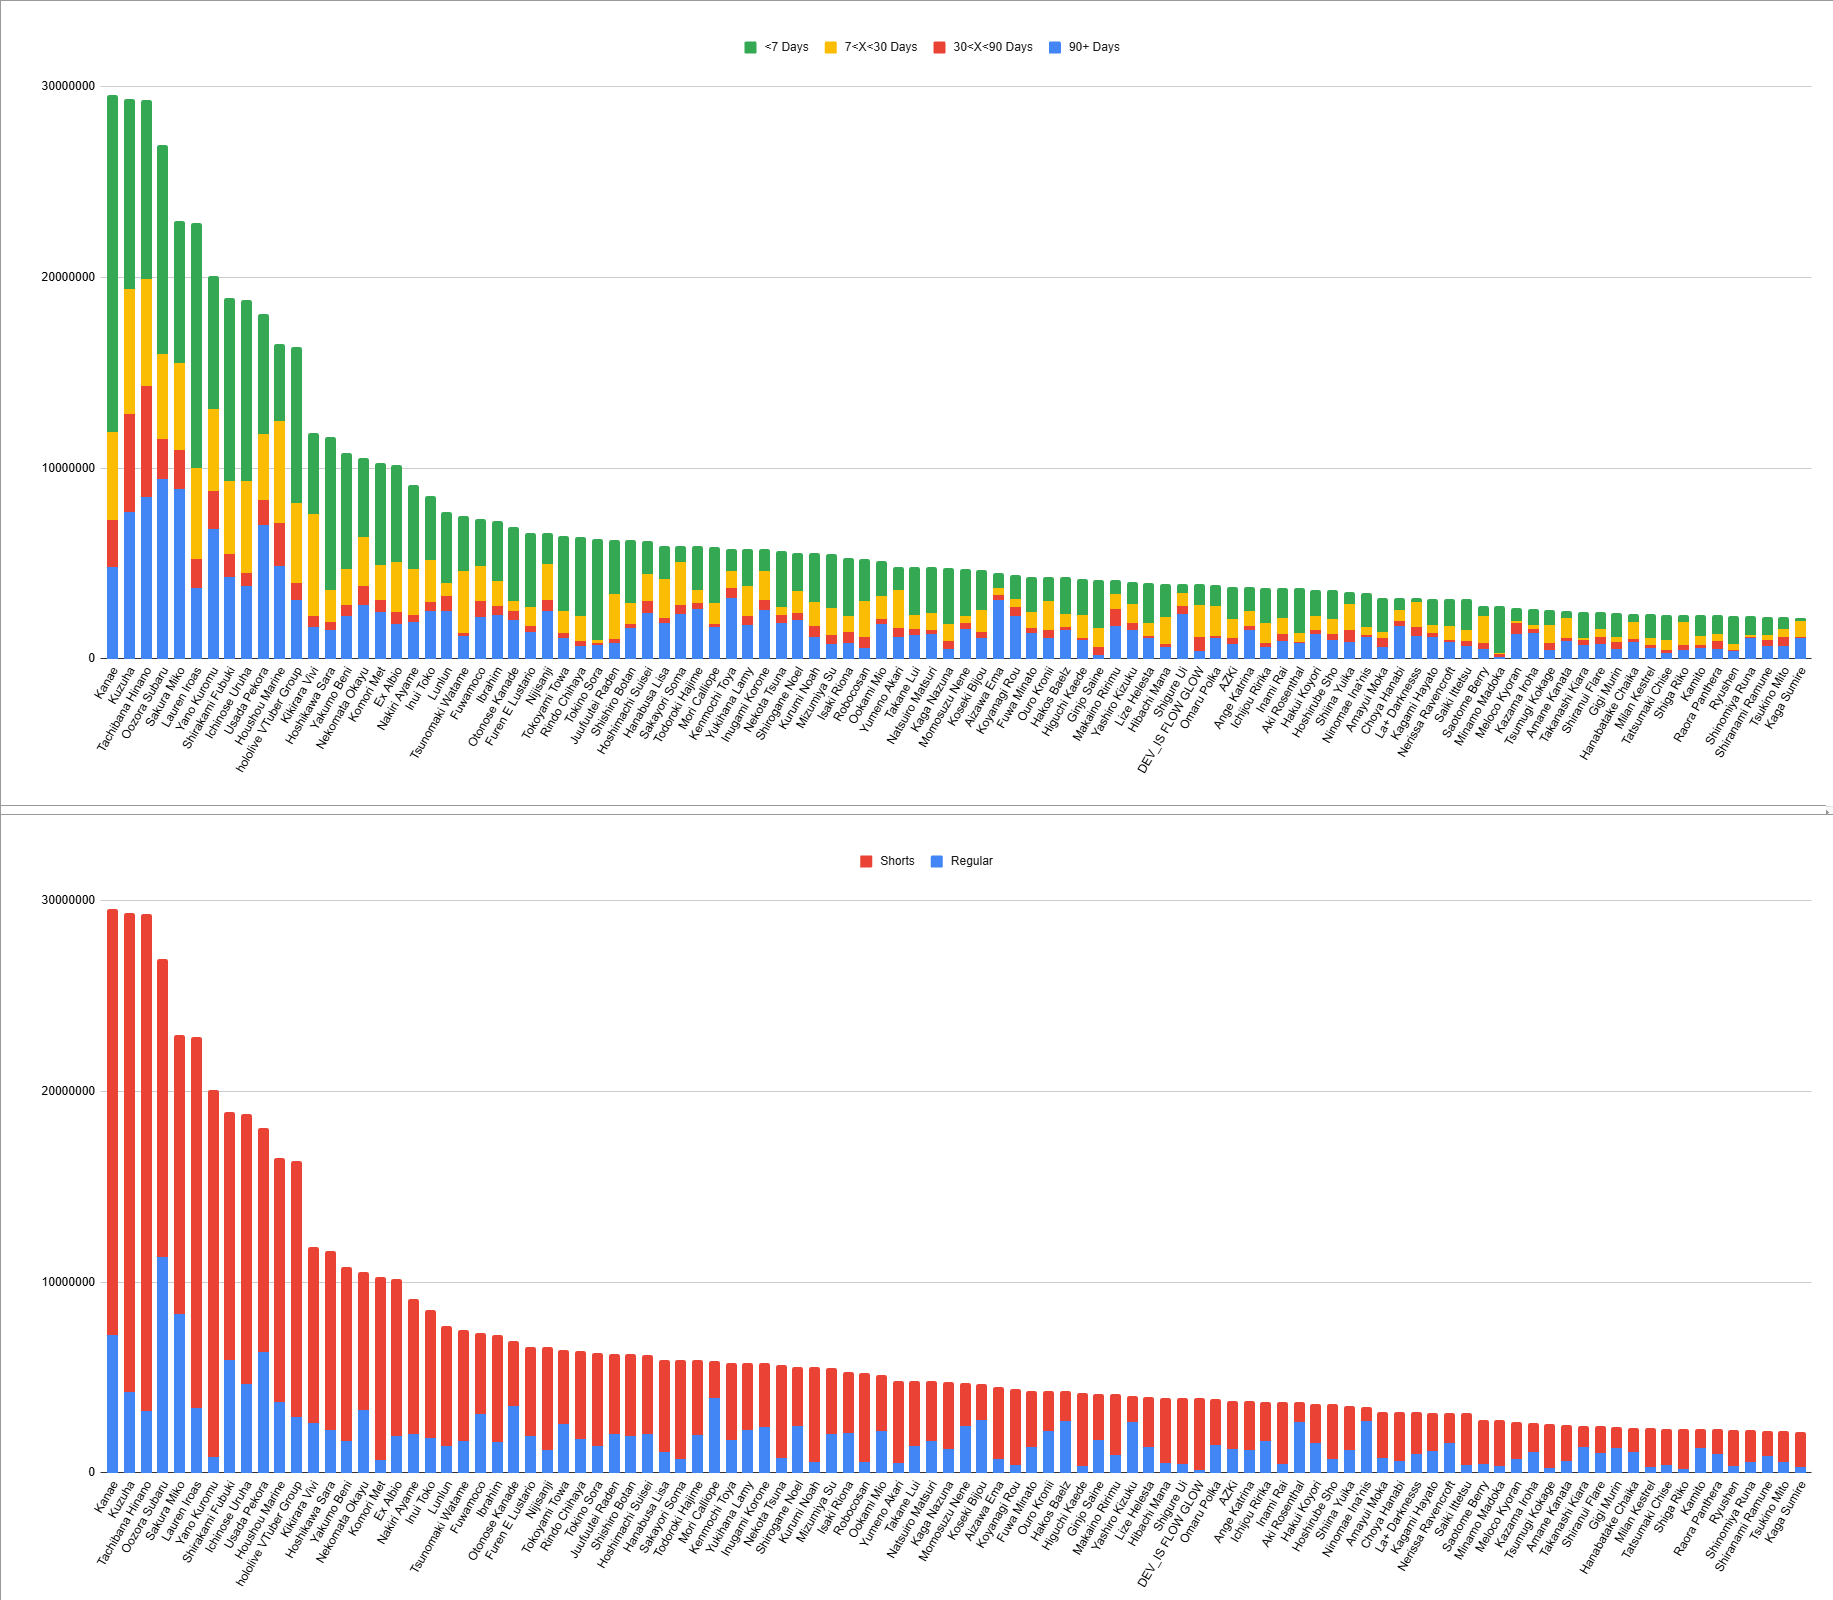
Task: Click Sakura Miko's green <7 Days segment
Action: point(180,292)
